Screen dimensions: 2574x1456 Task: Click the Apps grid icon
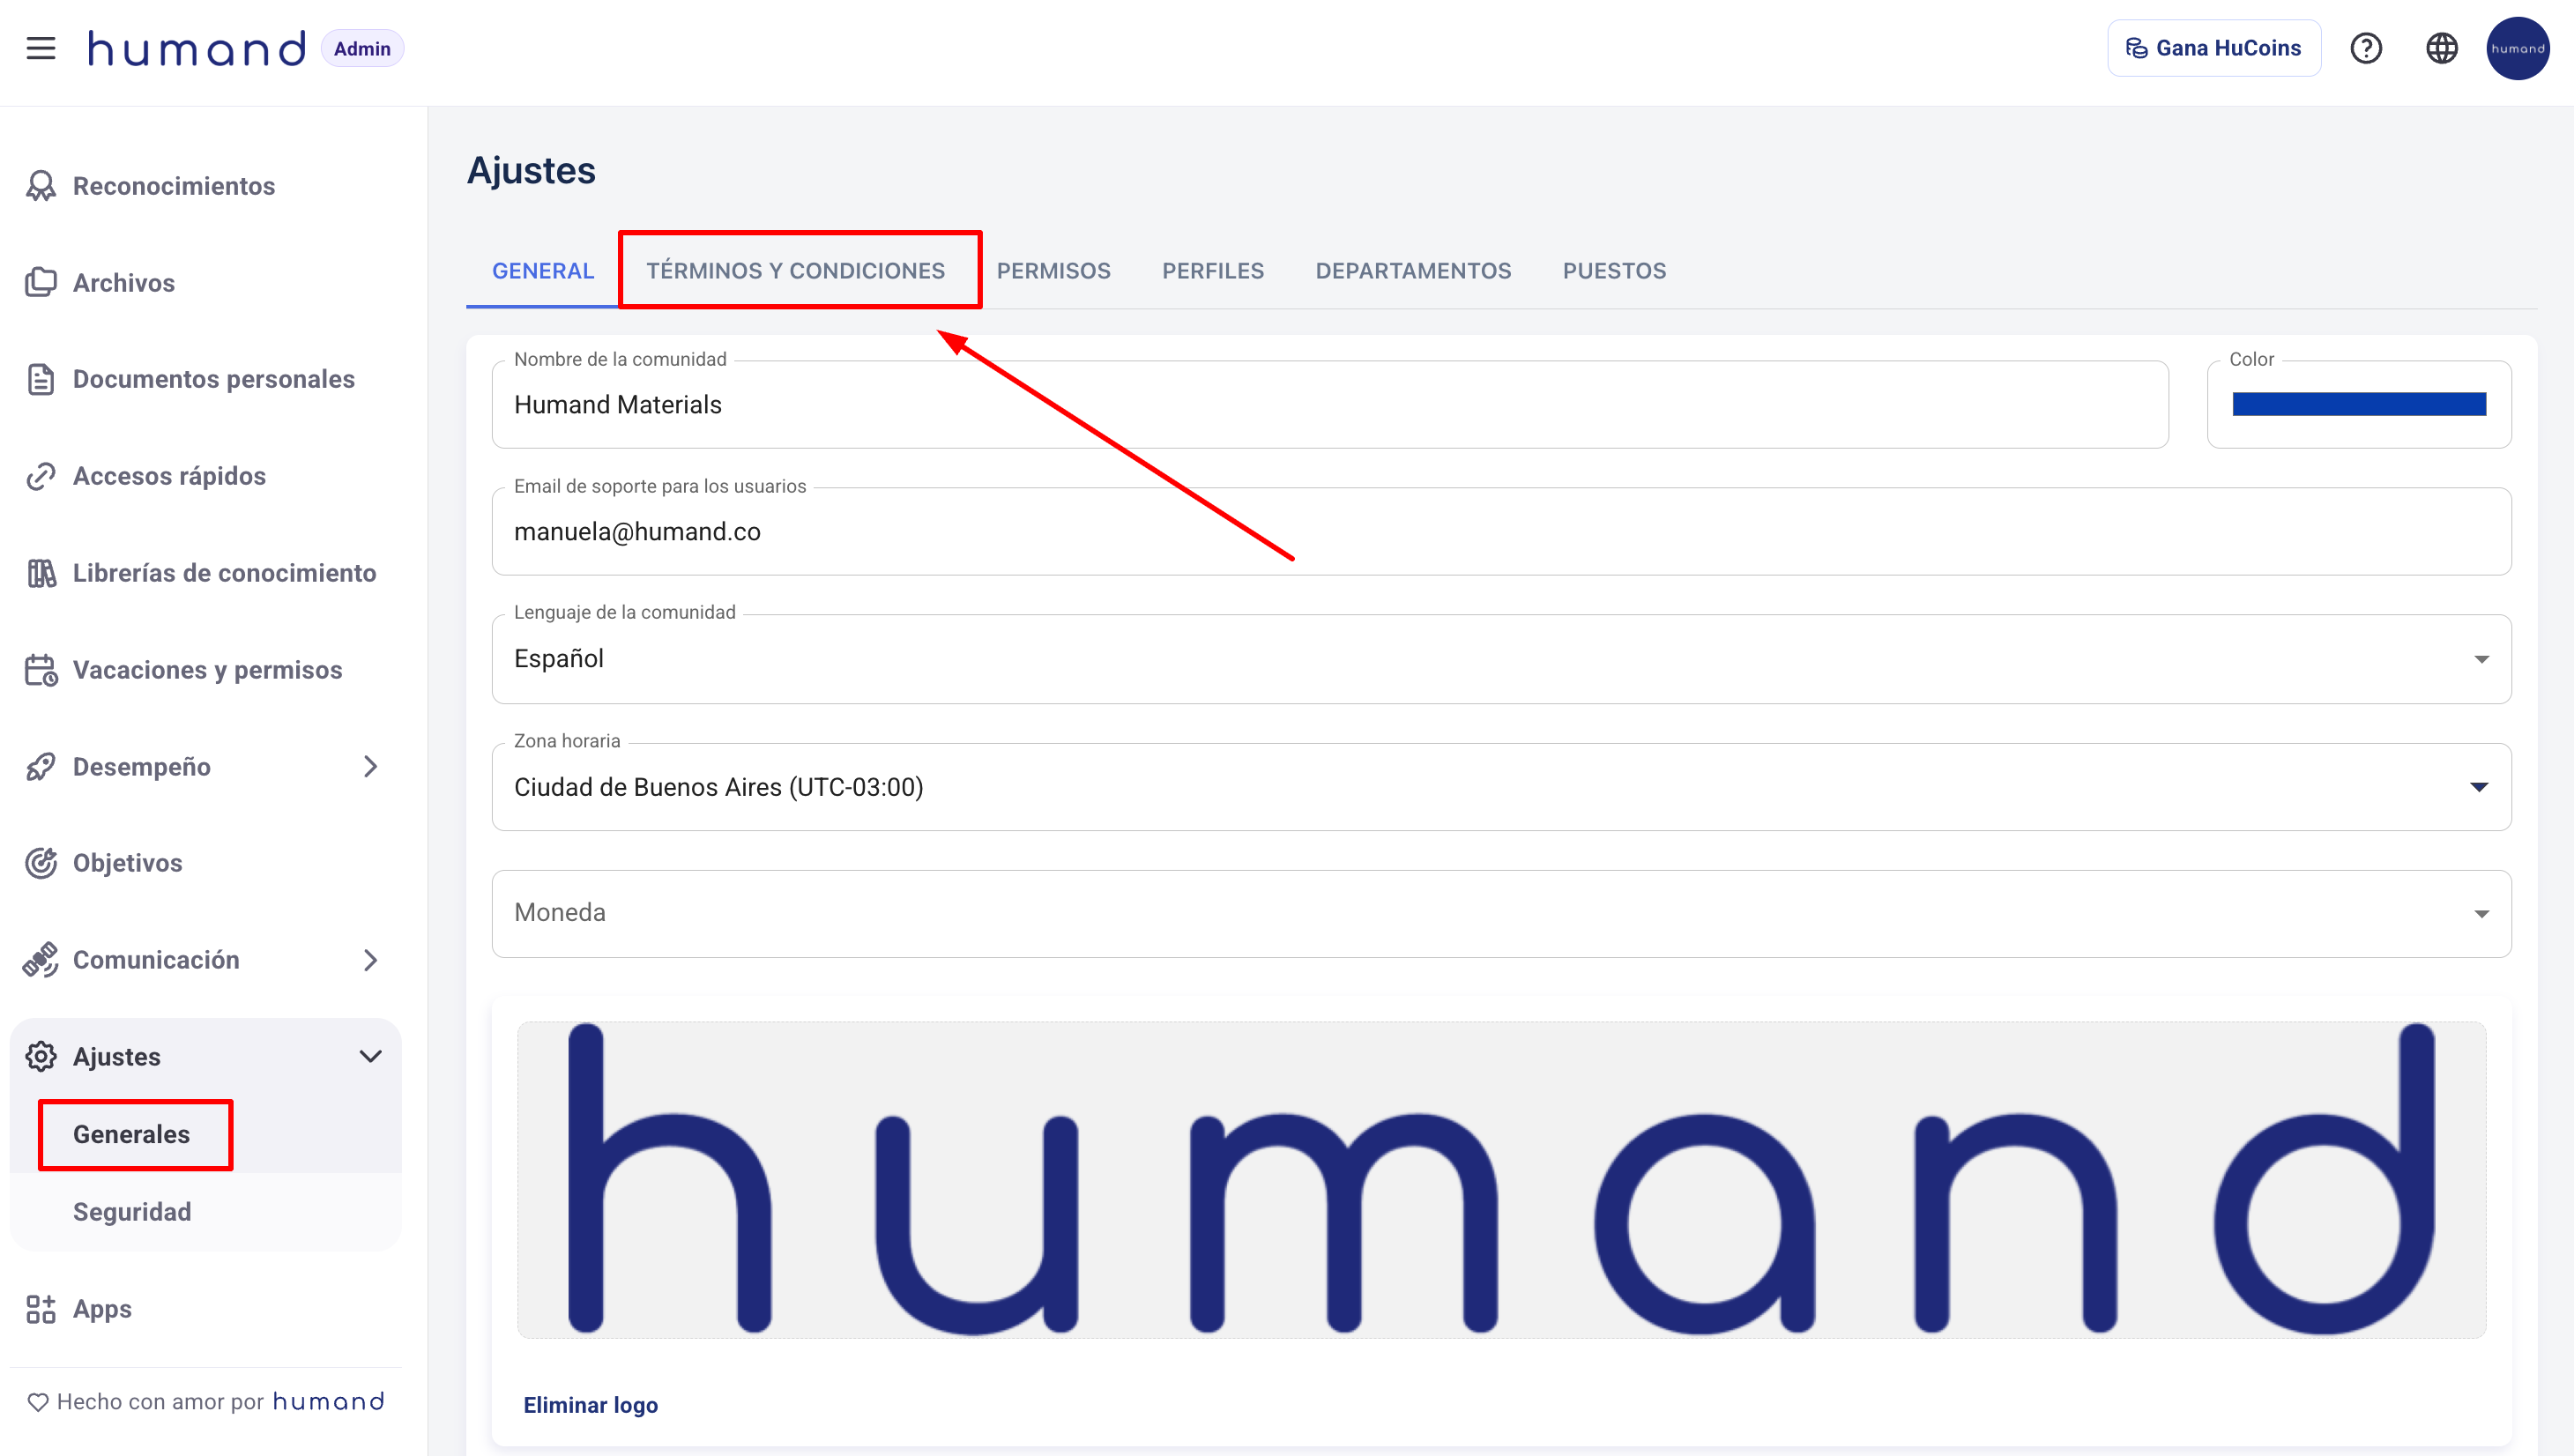click(41, 1309)
